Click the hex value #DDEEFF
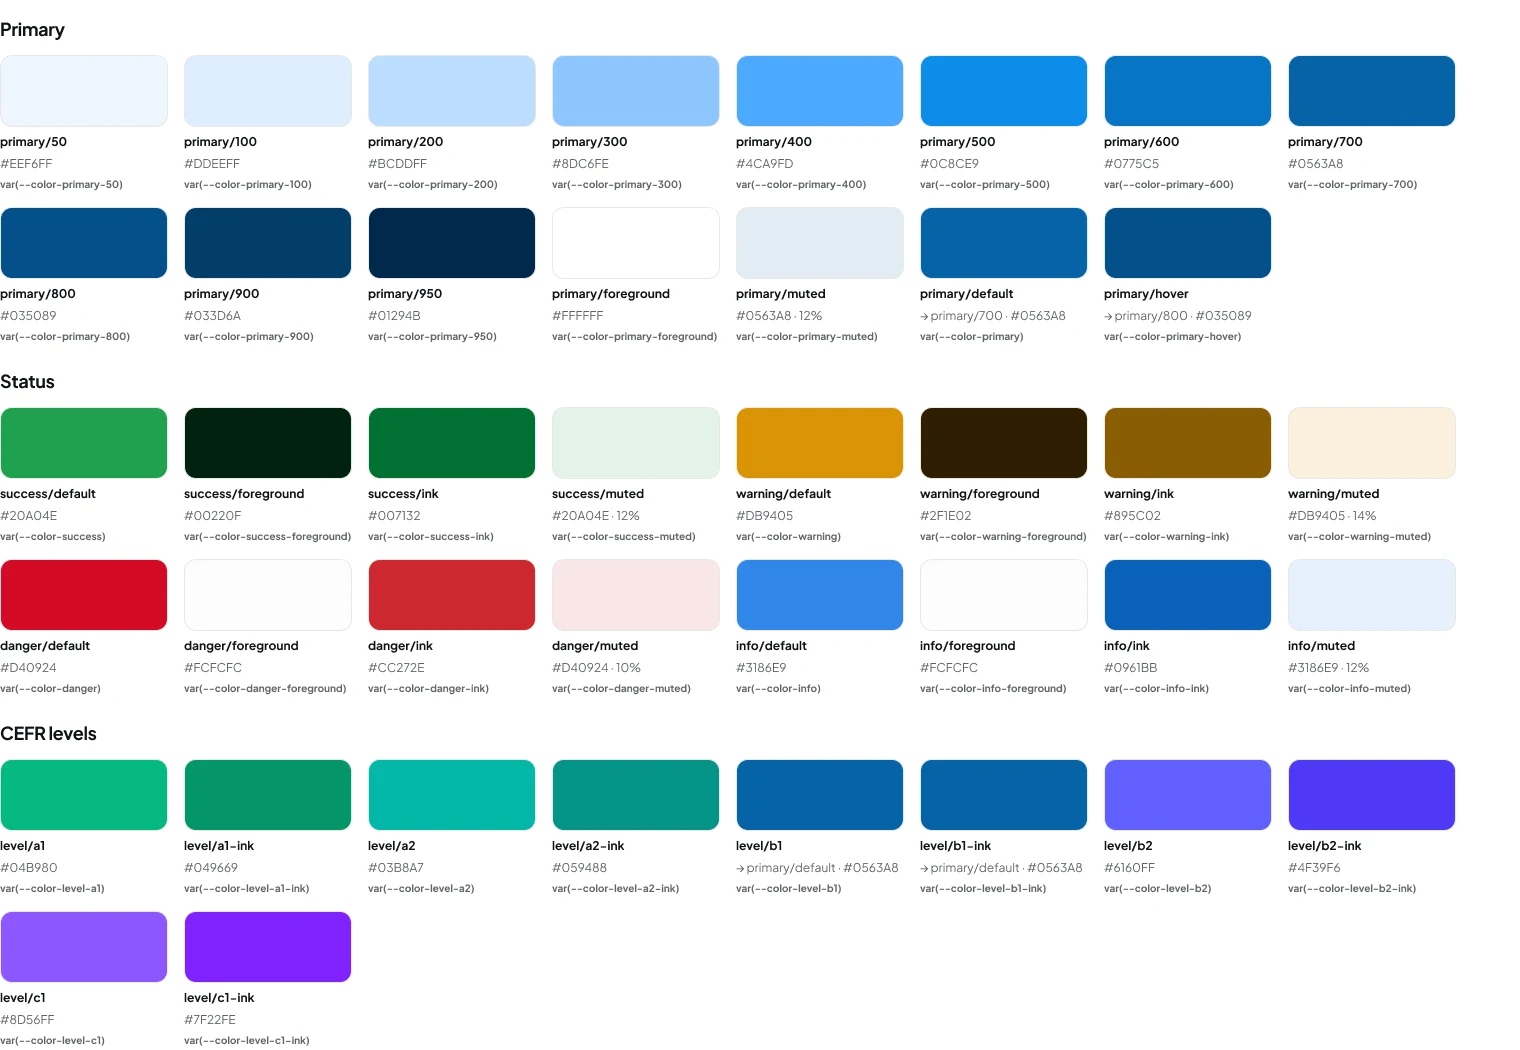Screen dimensions: 1520x1050 click(x=212, y=164)
